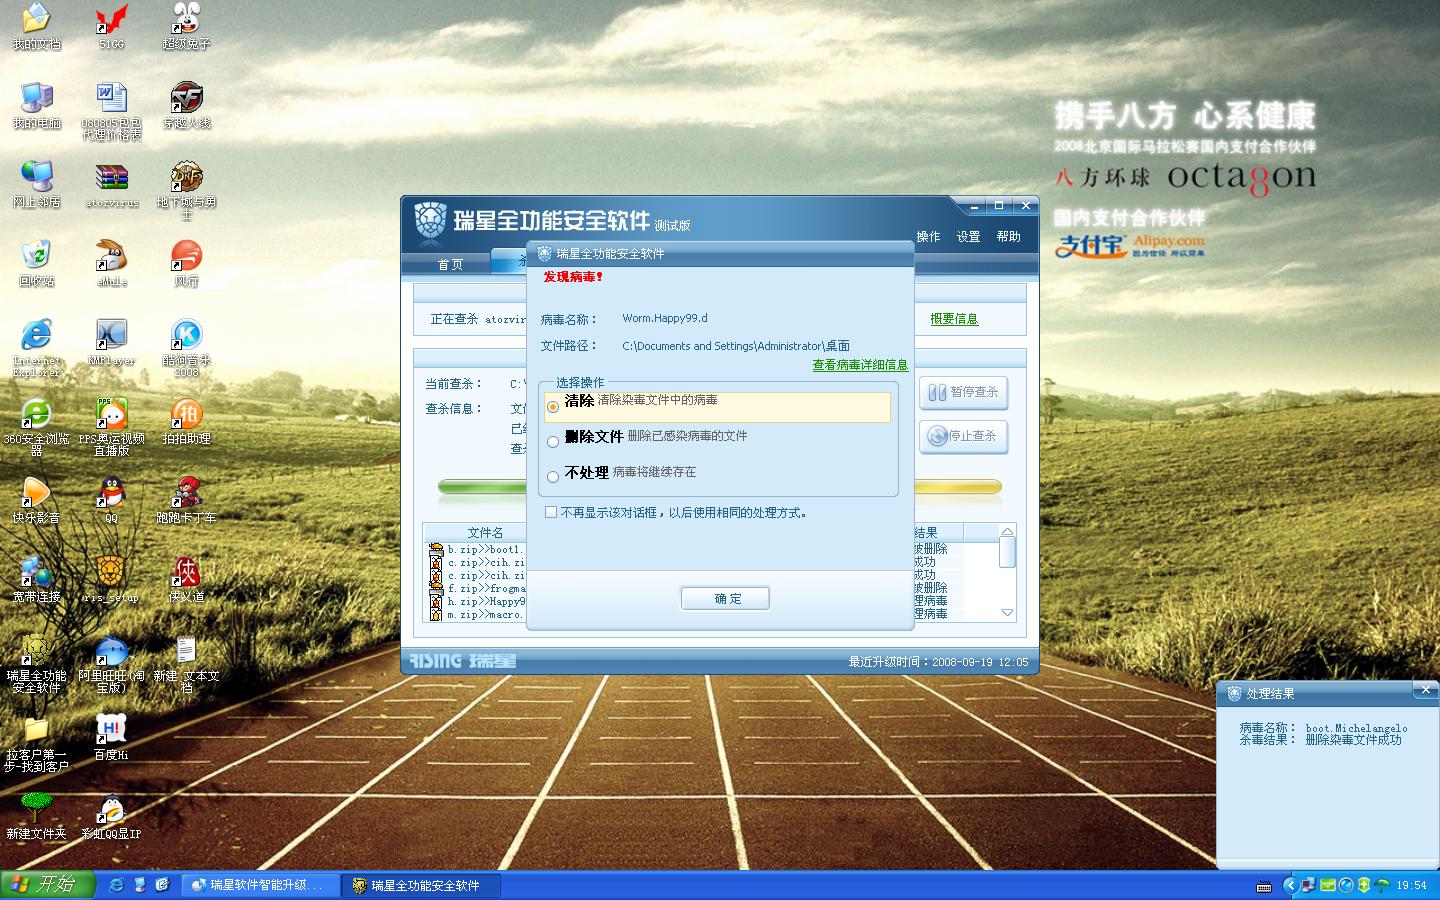Open the 超级兔子 desktop icon

pos(186,27)
